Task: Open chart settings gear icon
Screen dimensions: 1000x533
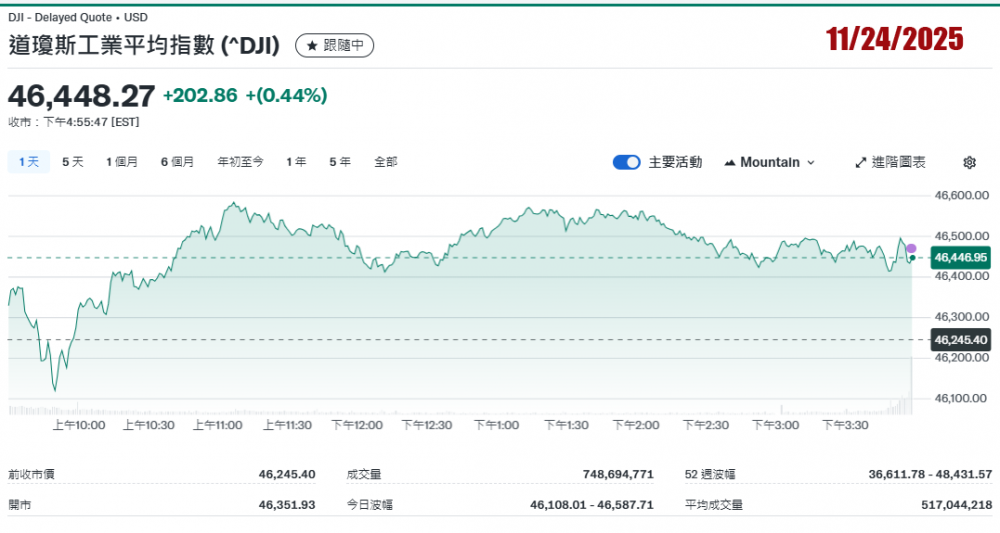Action: point(968,162)
